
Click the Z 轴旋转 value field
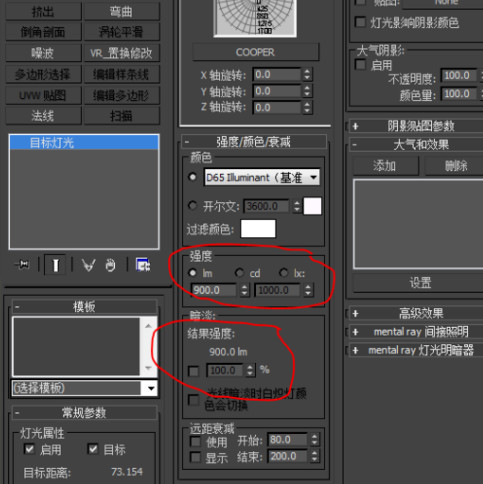pyautogui.click(x=277, y=107)
